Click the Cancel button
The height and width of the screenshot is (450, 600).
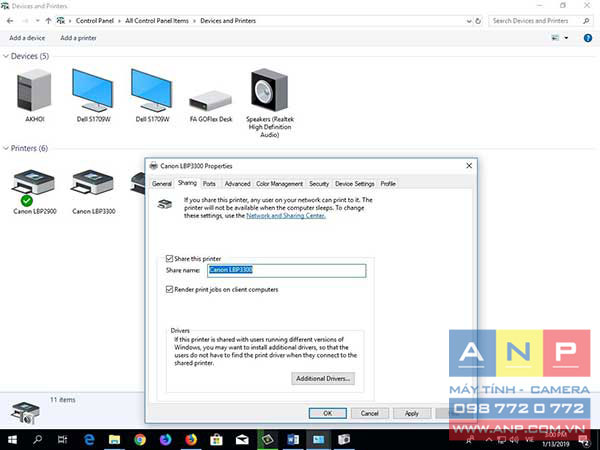(x=370, y=413)
